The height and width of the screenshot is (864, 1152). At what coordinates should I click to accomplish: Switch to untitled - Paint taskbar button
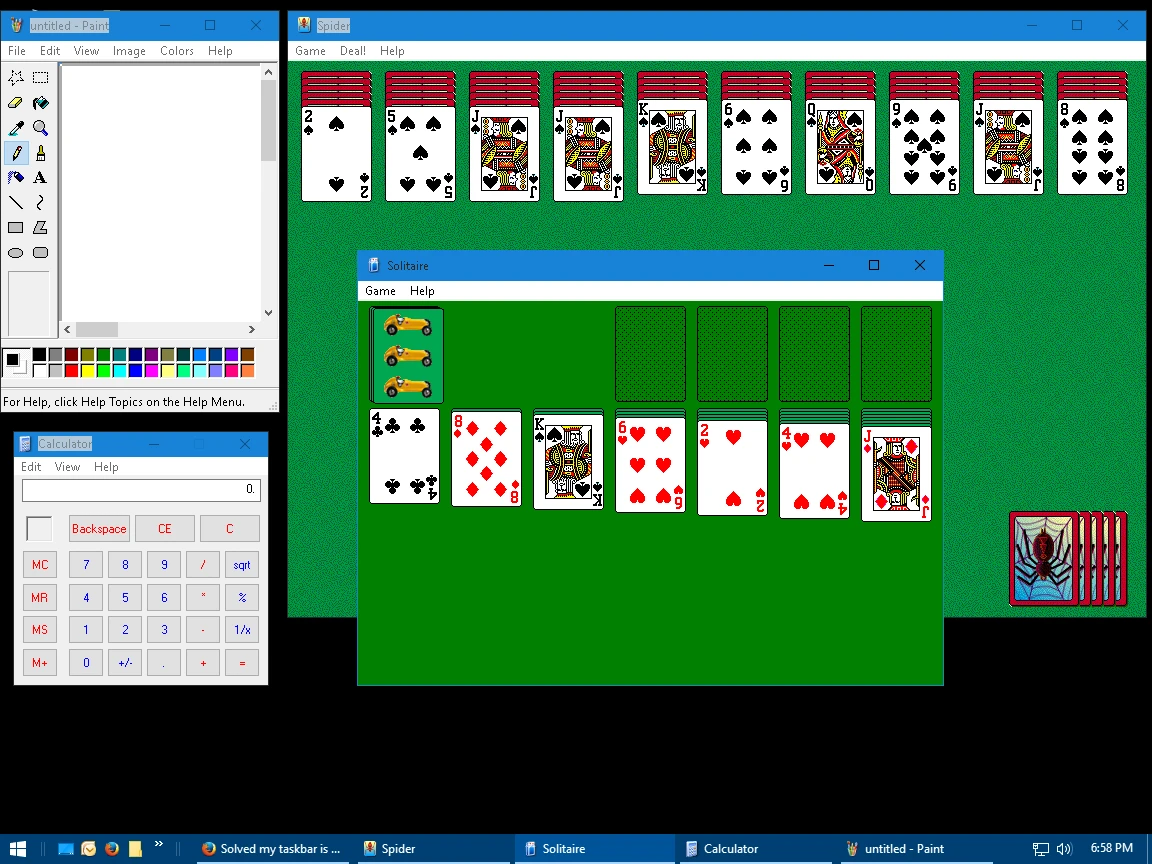916,849
